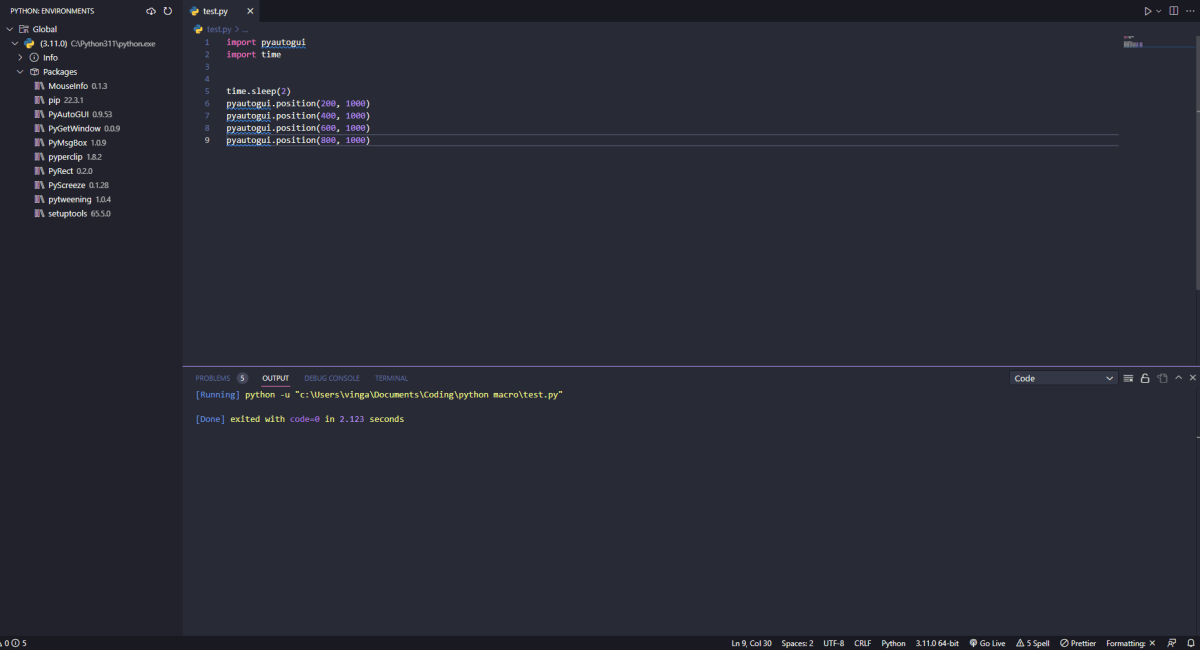Click the time.sleep(2) code line
This screenshot has width=1200, height=650.
(258, 91)
